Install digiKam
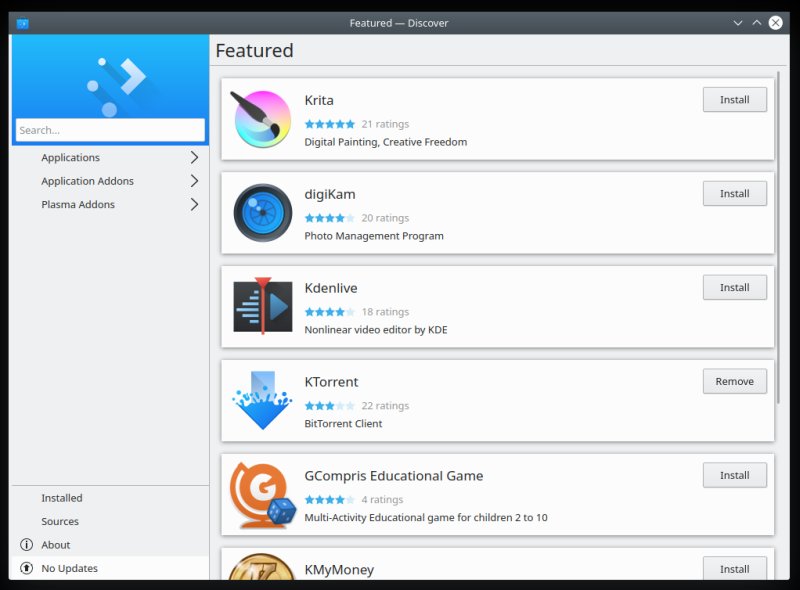The image size is (800, 590). click(x=735, y=193)
